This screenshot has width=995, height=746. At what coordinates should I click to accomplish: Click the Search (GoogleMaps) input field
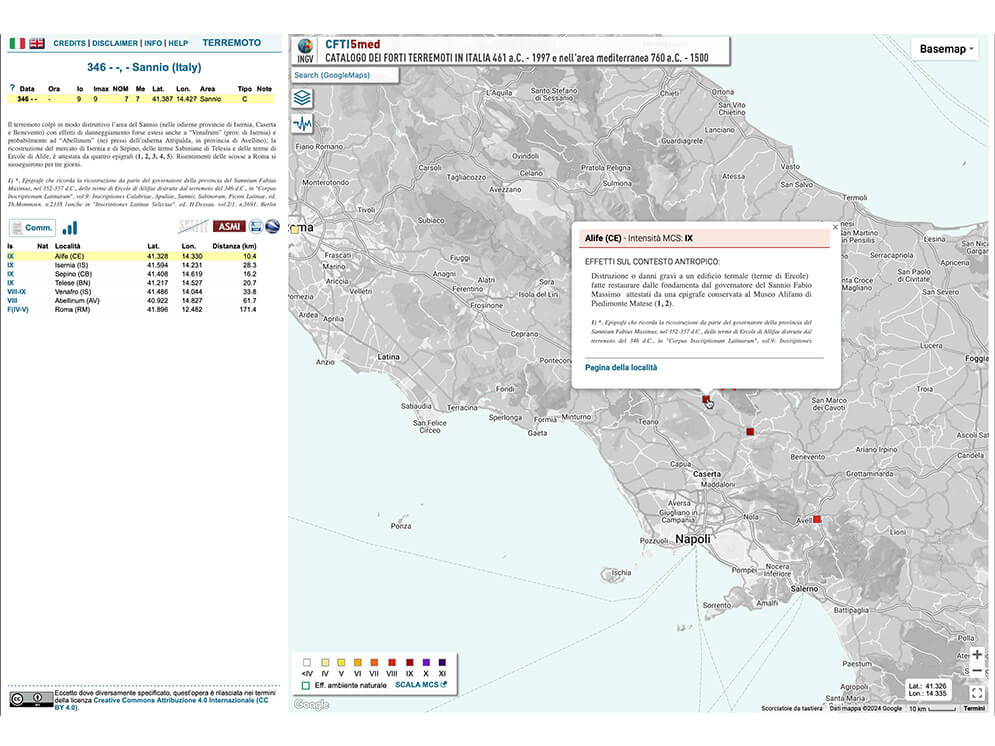click(x=345, y=75)
